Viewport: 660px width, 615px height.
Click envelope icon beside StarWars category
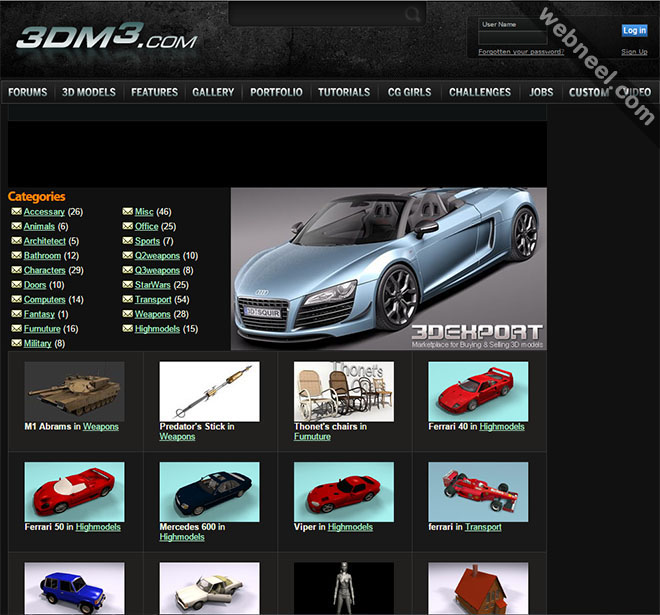click(128, 285)
